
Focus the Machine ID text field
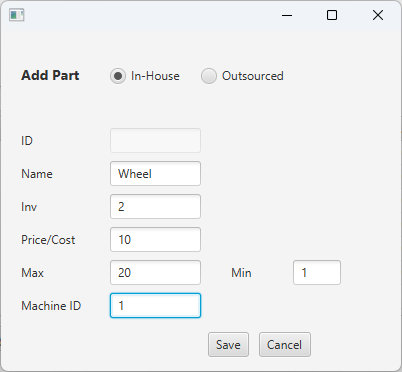pyautogui.click(x=155, y=306)
